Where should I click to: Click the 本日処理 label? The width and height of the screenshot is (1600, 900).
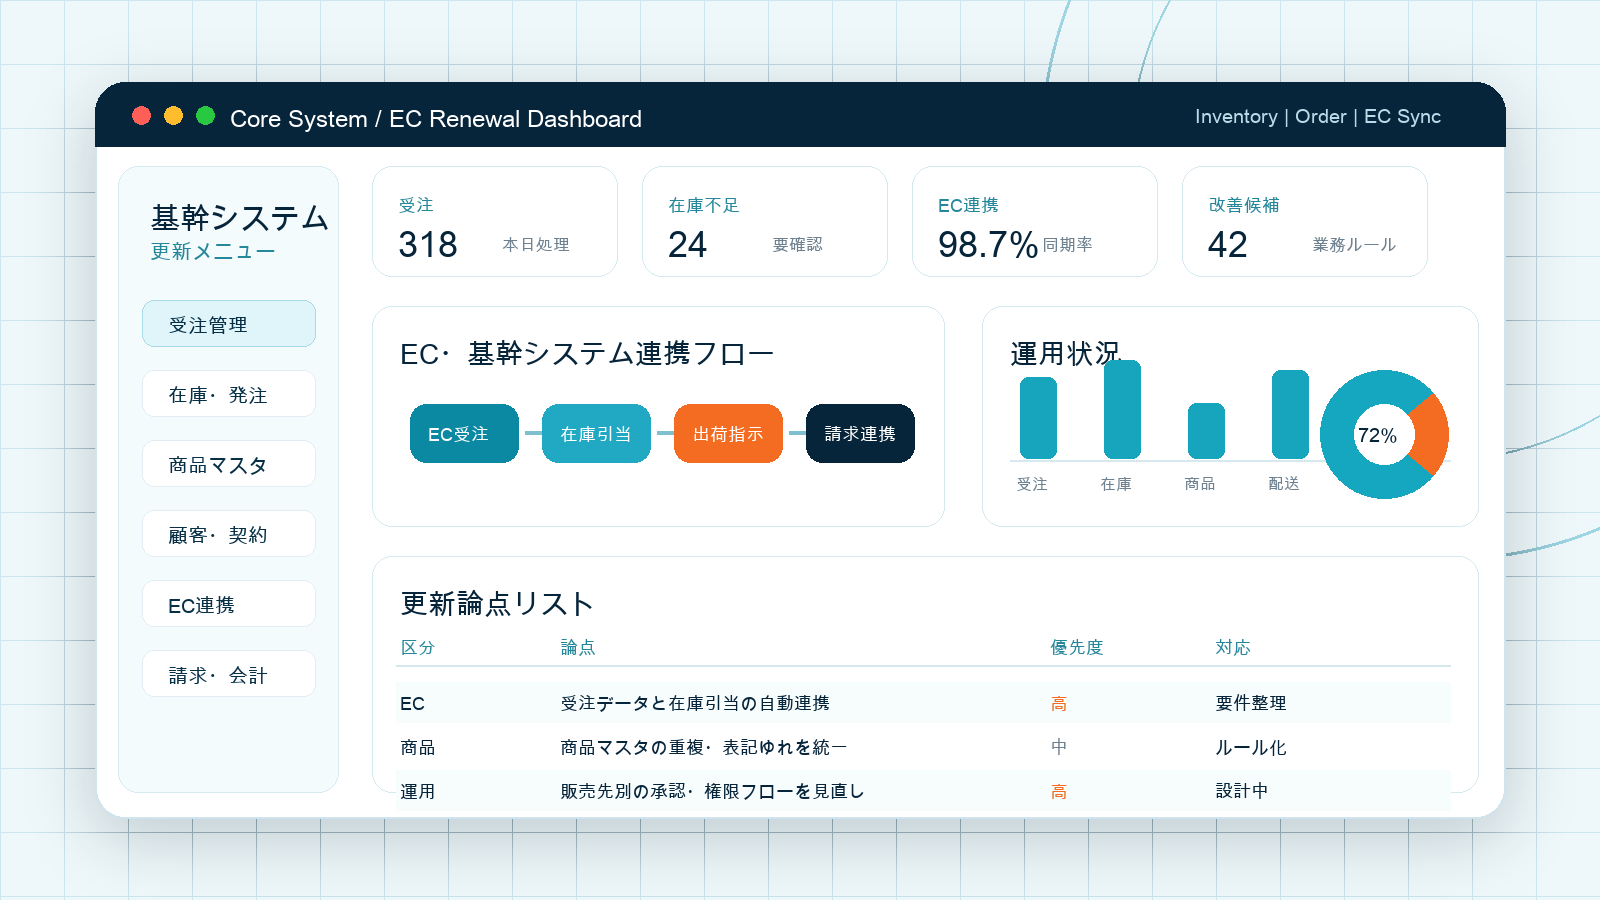point(536,244)
